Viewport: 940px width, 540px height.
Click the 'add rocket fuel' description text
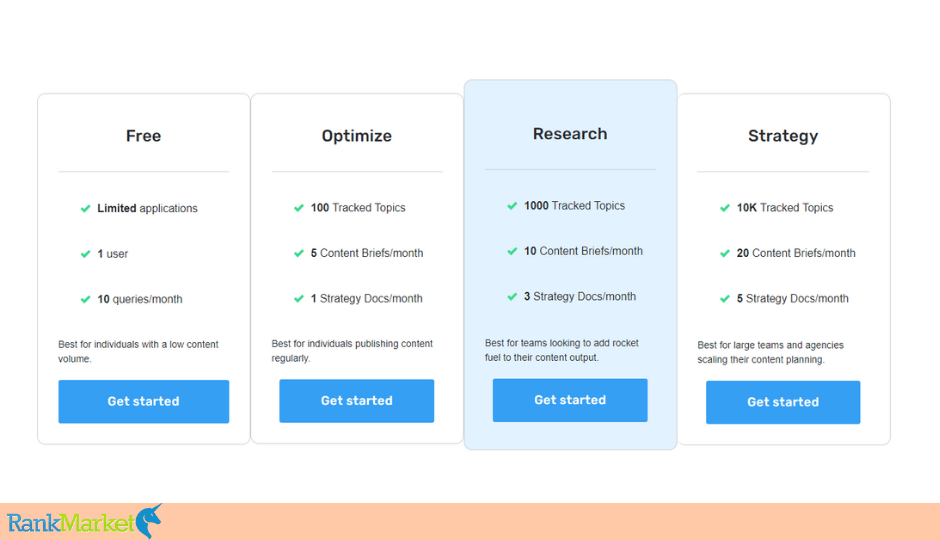pos(562,351)
